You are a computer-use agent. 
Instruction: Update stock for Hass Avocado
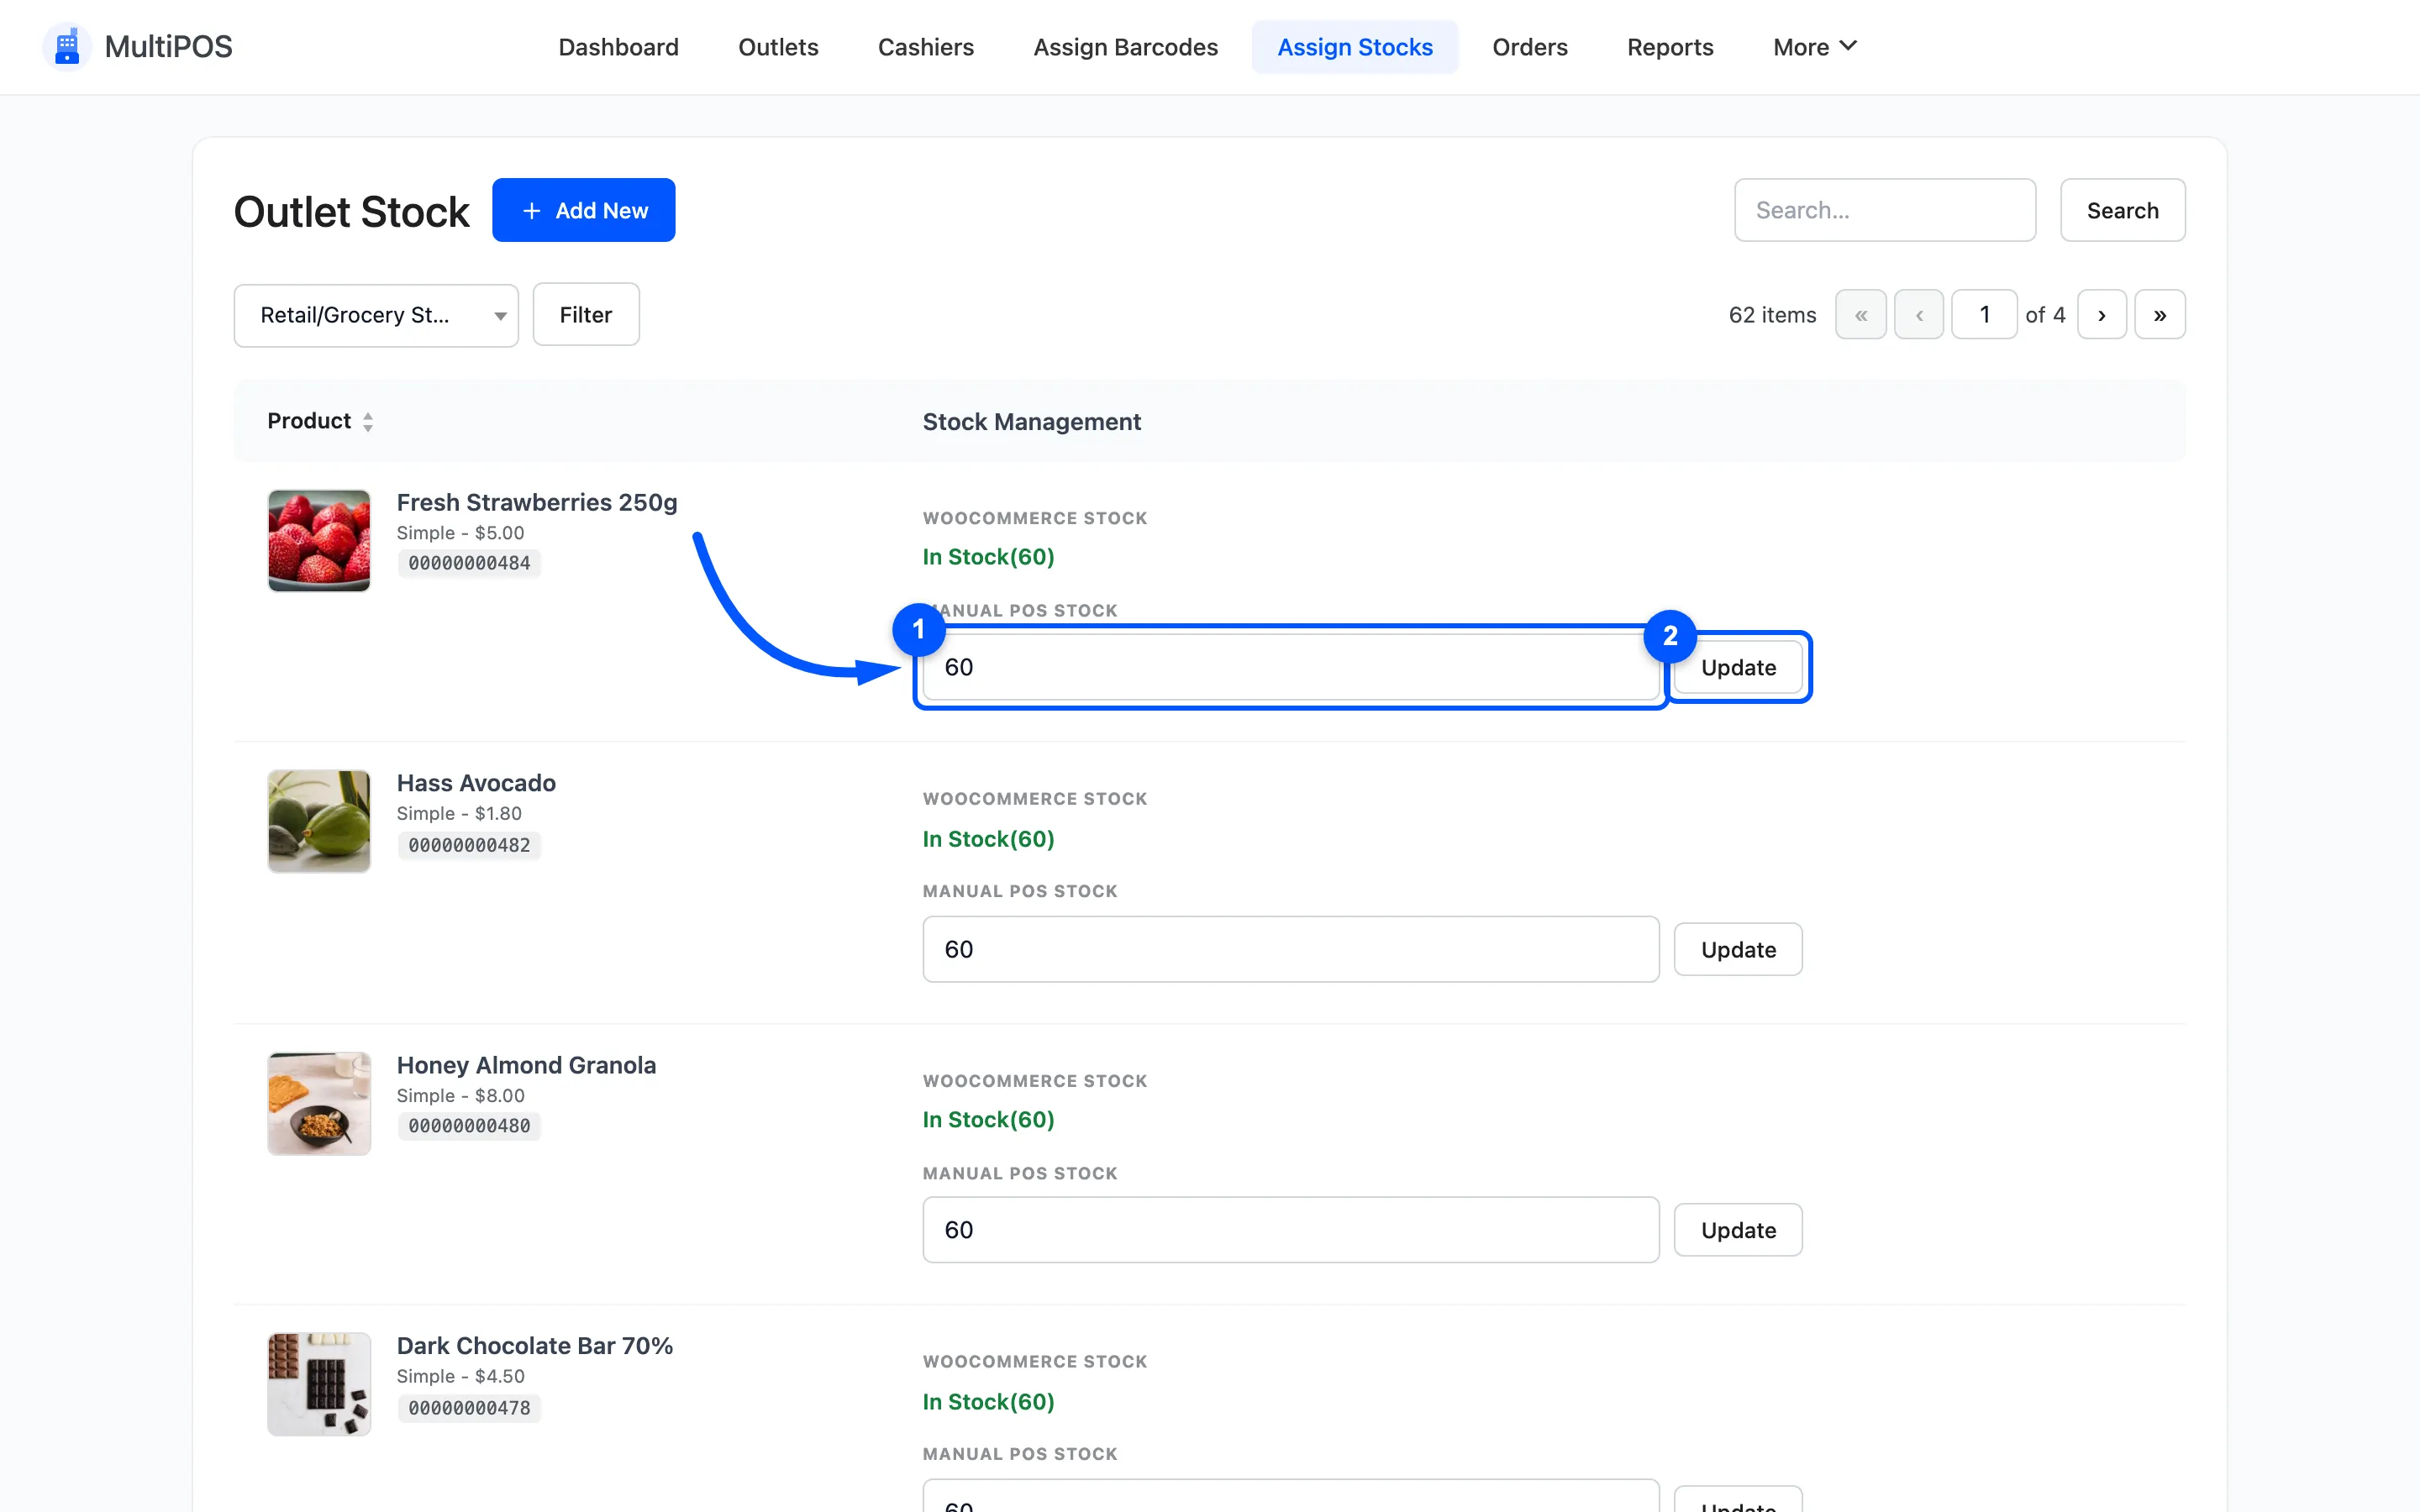[x=1738, y=949]
